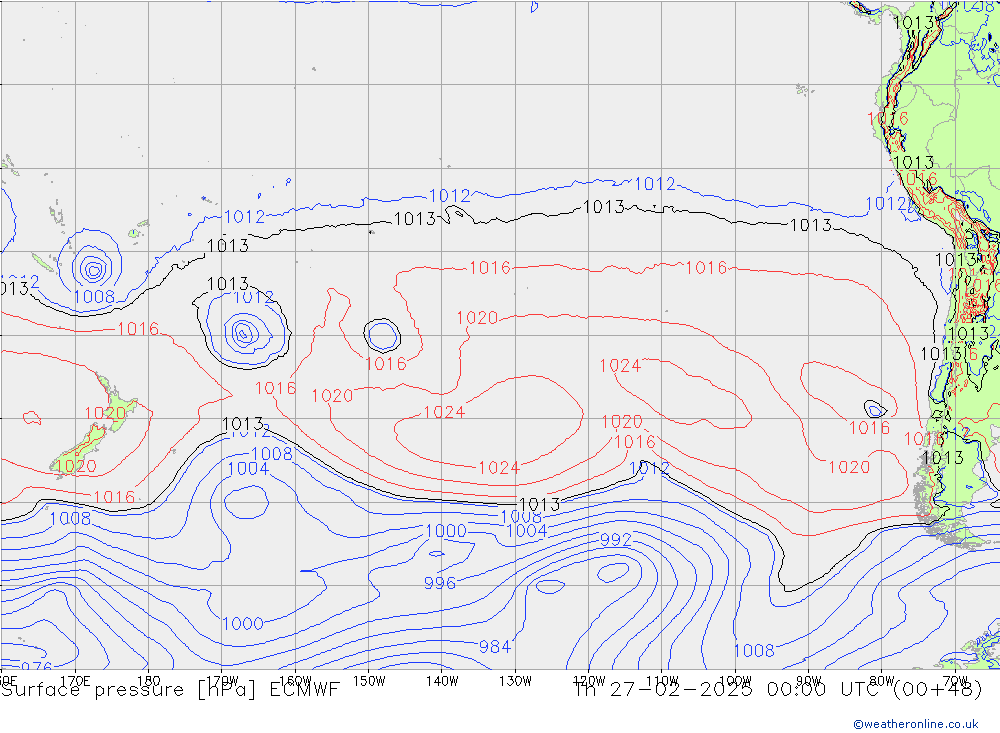Select the 80W longitude label
This screenshot has width=1000, height=733.
tap(882, 681)
